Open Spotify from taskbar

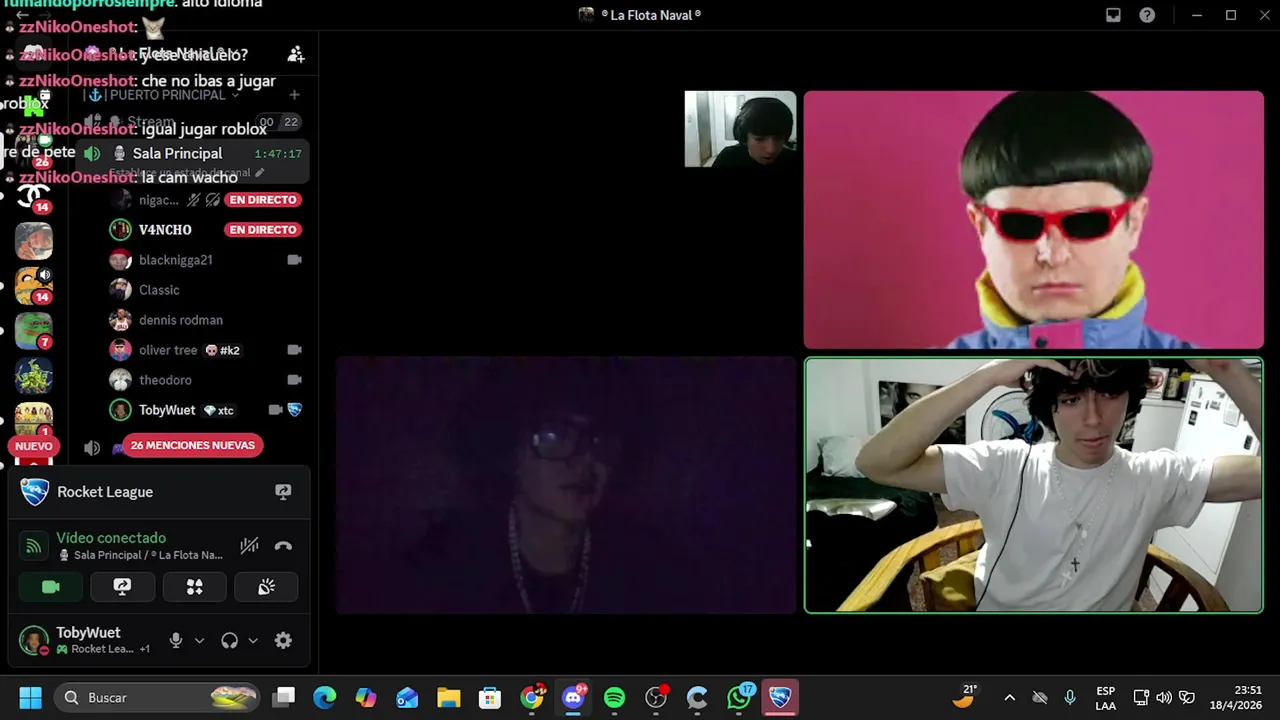(x=614, y=698)
